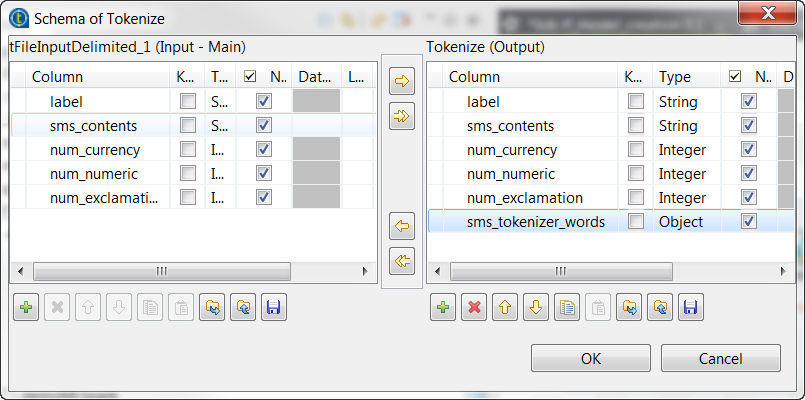Click input table horizontal scrollbar thumb
This screenshot has width=805, height=400.
162,271
